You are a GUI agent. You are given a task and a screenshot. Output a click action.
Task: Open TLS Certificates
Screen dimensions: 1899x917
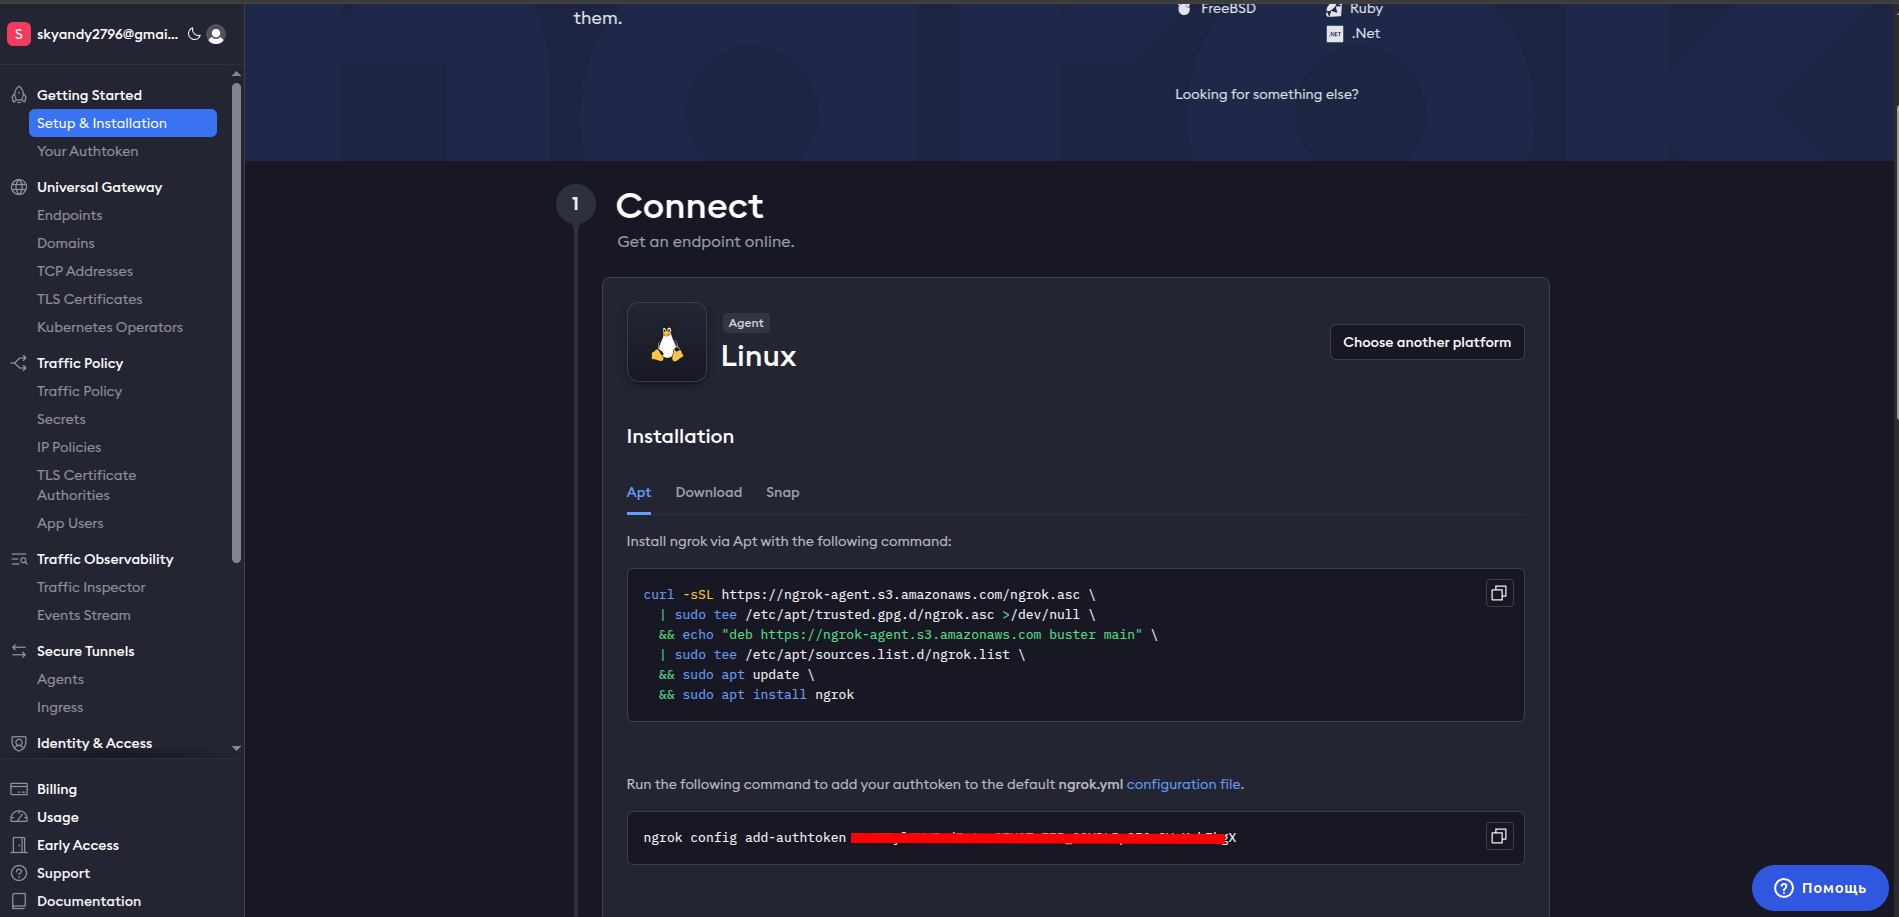[90, 299]
